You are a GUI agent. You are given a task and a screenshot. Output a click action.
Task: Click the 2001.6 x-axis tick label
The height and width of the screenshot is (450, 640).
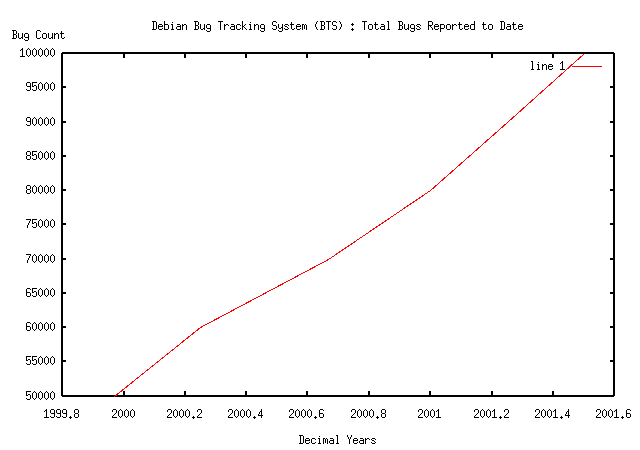point(612,412)
